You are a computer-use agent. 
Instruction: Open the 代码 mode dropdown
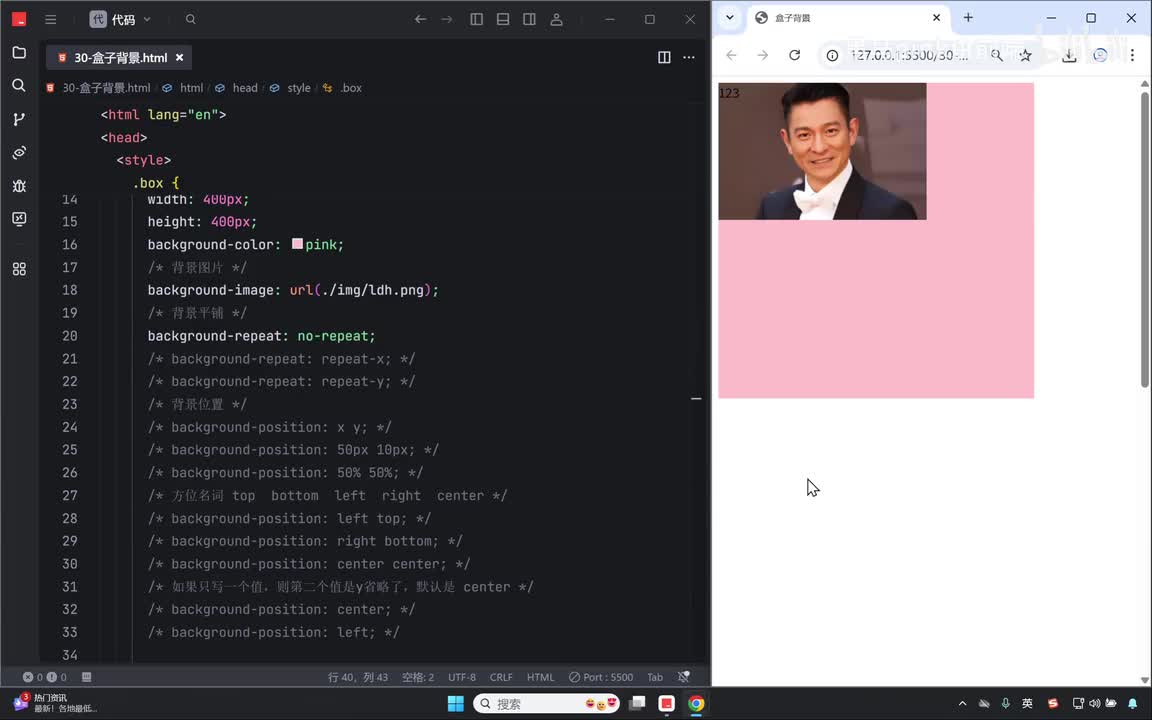click(120, 19)
